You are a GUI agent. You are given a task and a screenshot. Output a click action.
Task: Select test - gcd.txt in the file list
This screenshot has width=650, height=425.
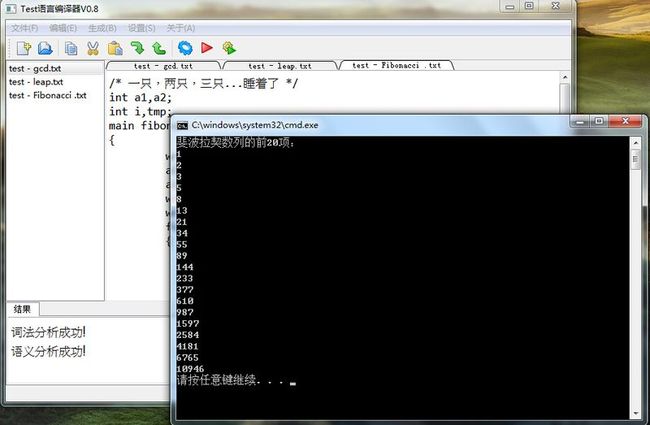55,68
